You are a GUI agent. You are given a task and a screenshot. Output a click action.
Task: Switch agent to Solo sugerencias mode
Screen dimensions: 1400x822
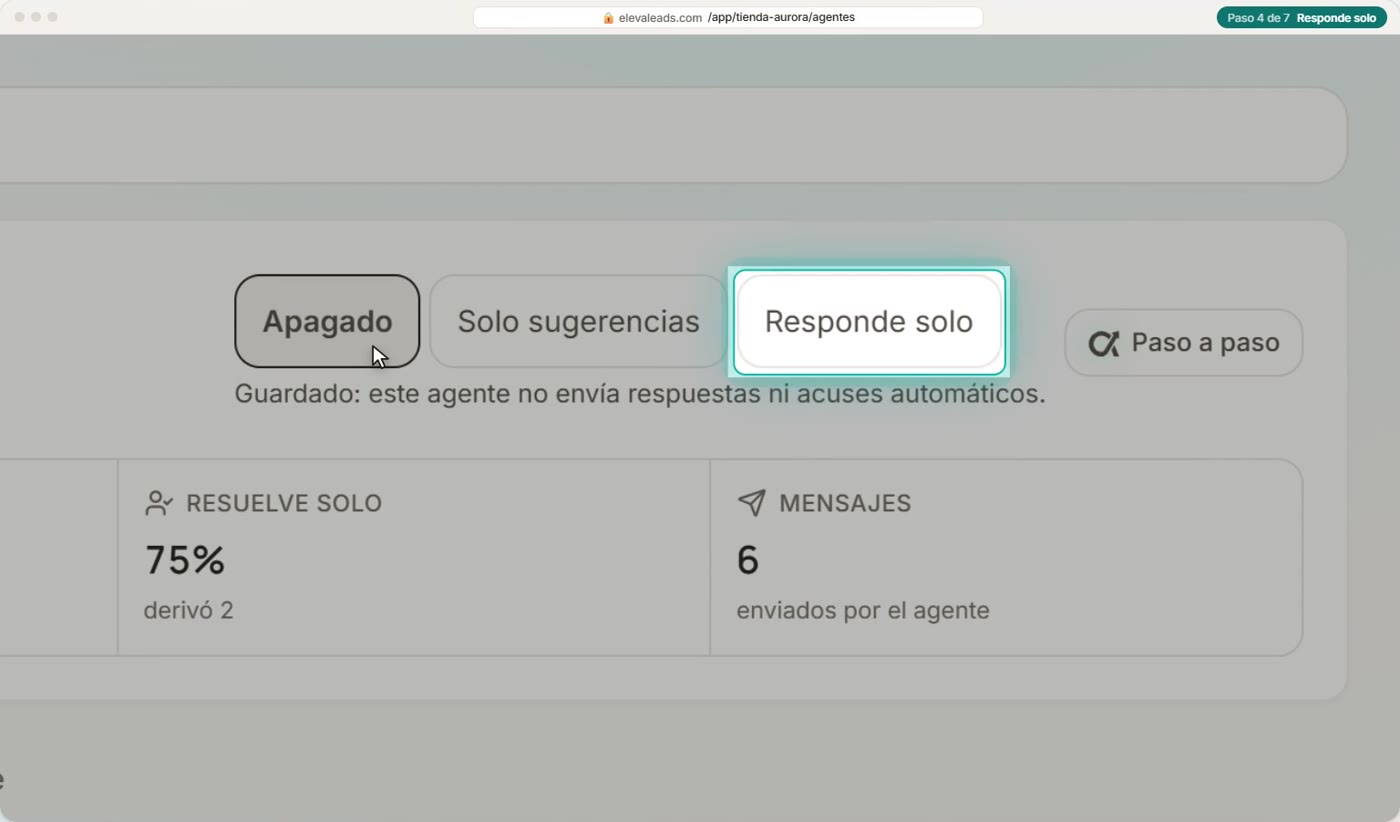pos(578,321)
